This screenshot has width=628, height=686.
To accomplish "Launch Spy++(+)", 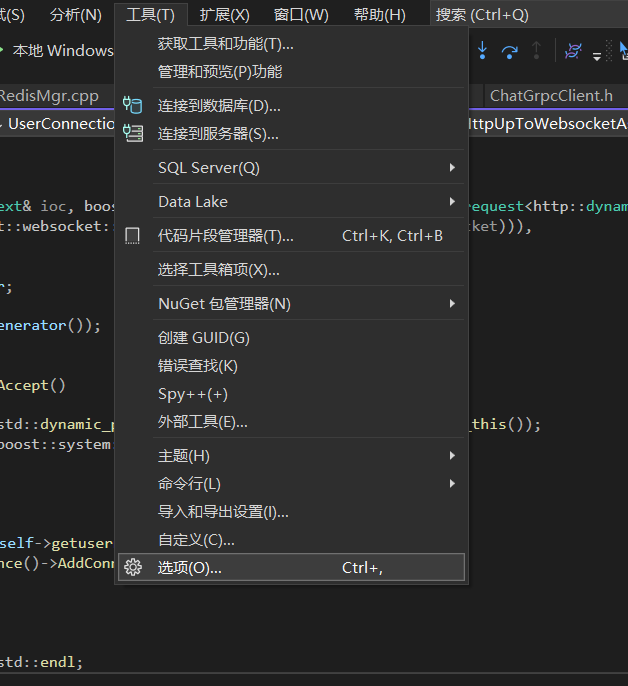I will (x=291, y=394).
